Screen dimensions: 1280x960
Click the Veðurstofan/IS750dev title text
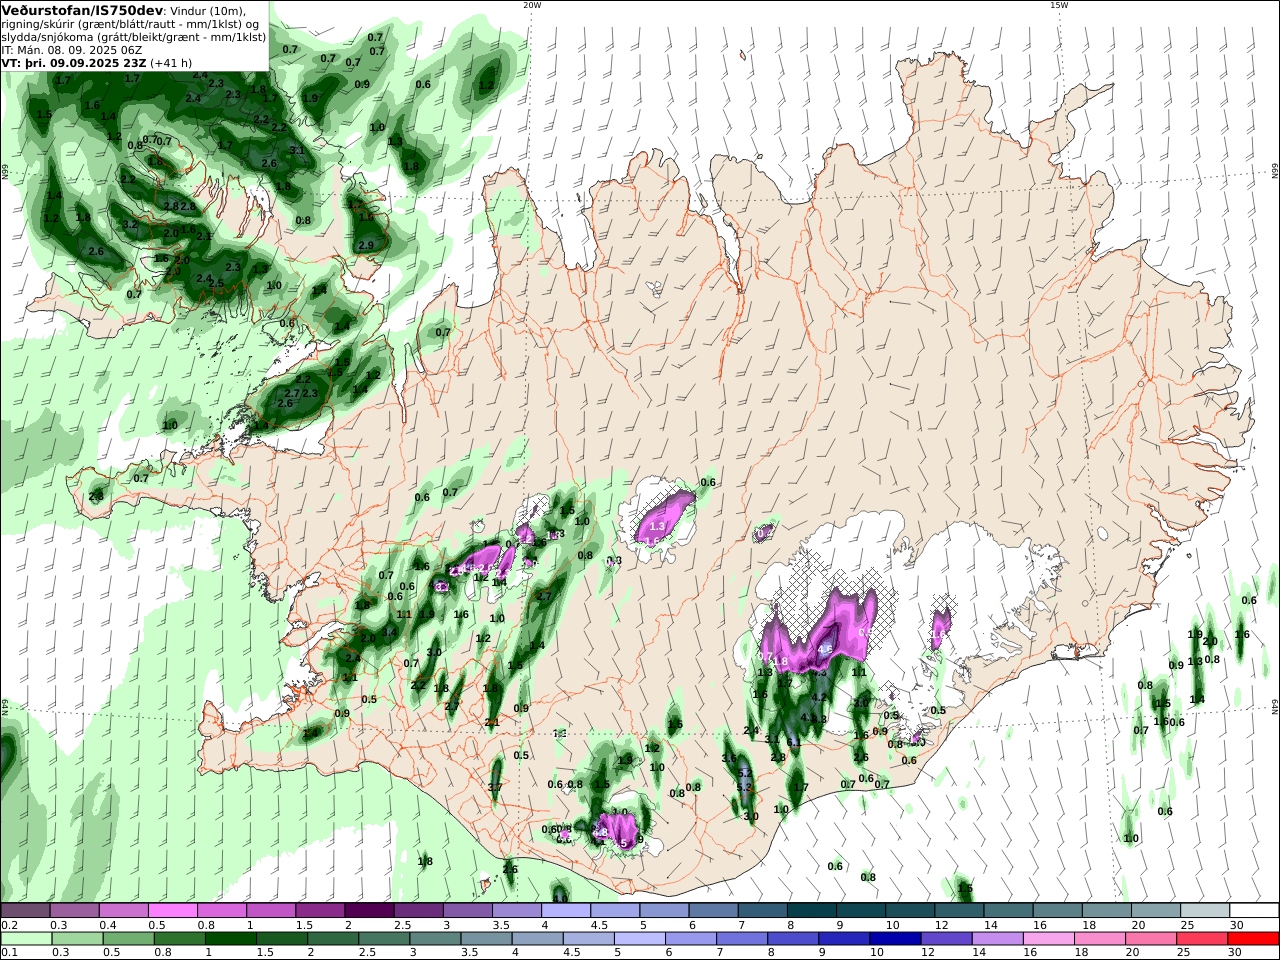coord(82,10)
